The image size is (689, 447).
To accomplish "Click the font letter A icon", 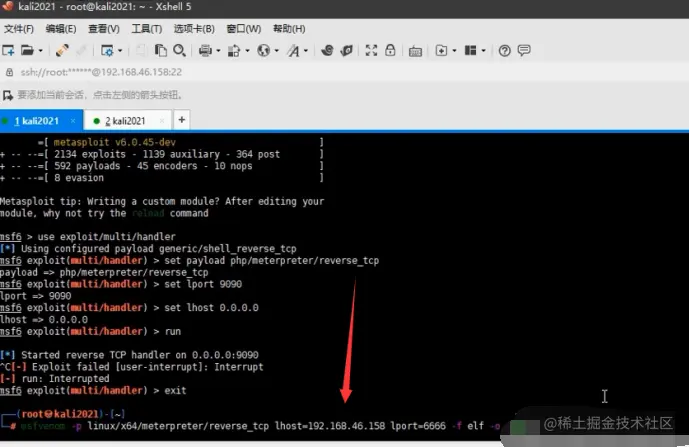I will pyautogui.click(x=293, y=51).
